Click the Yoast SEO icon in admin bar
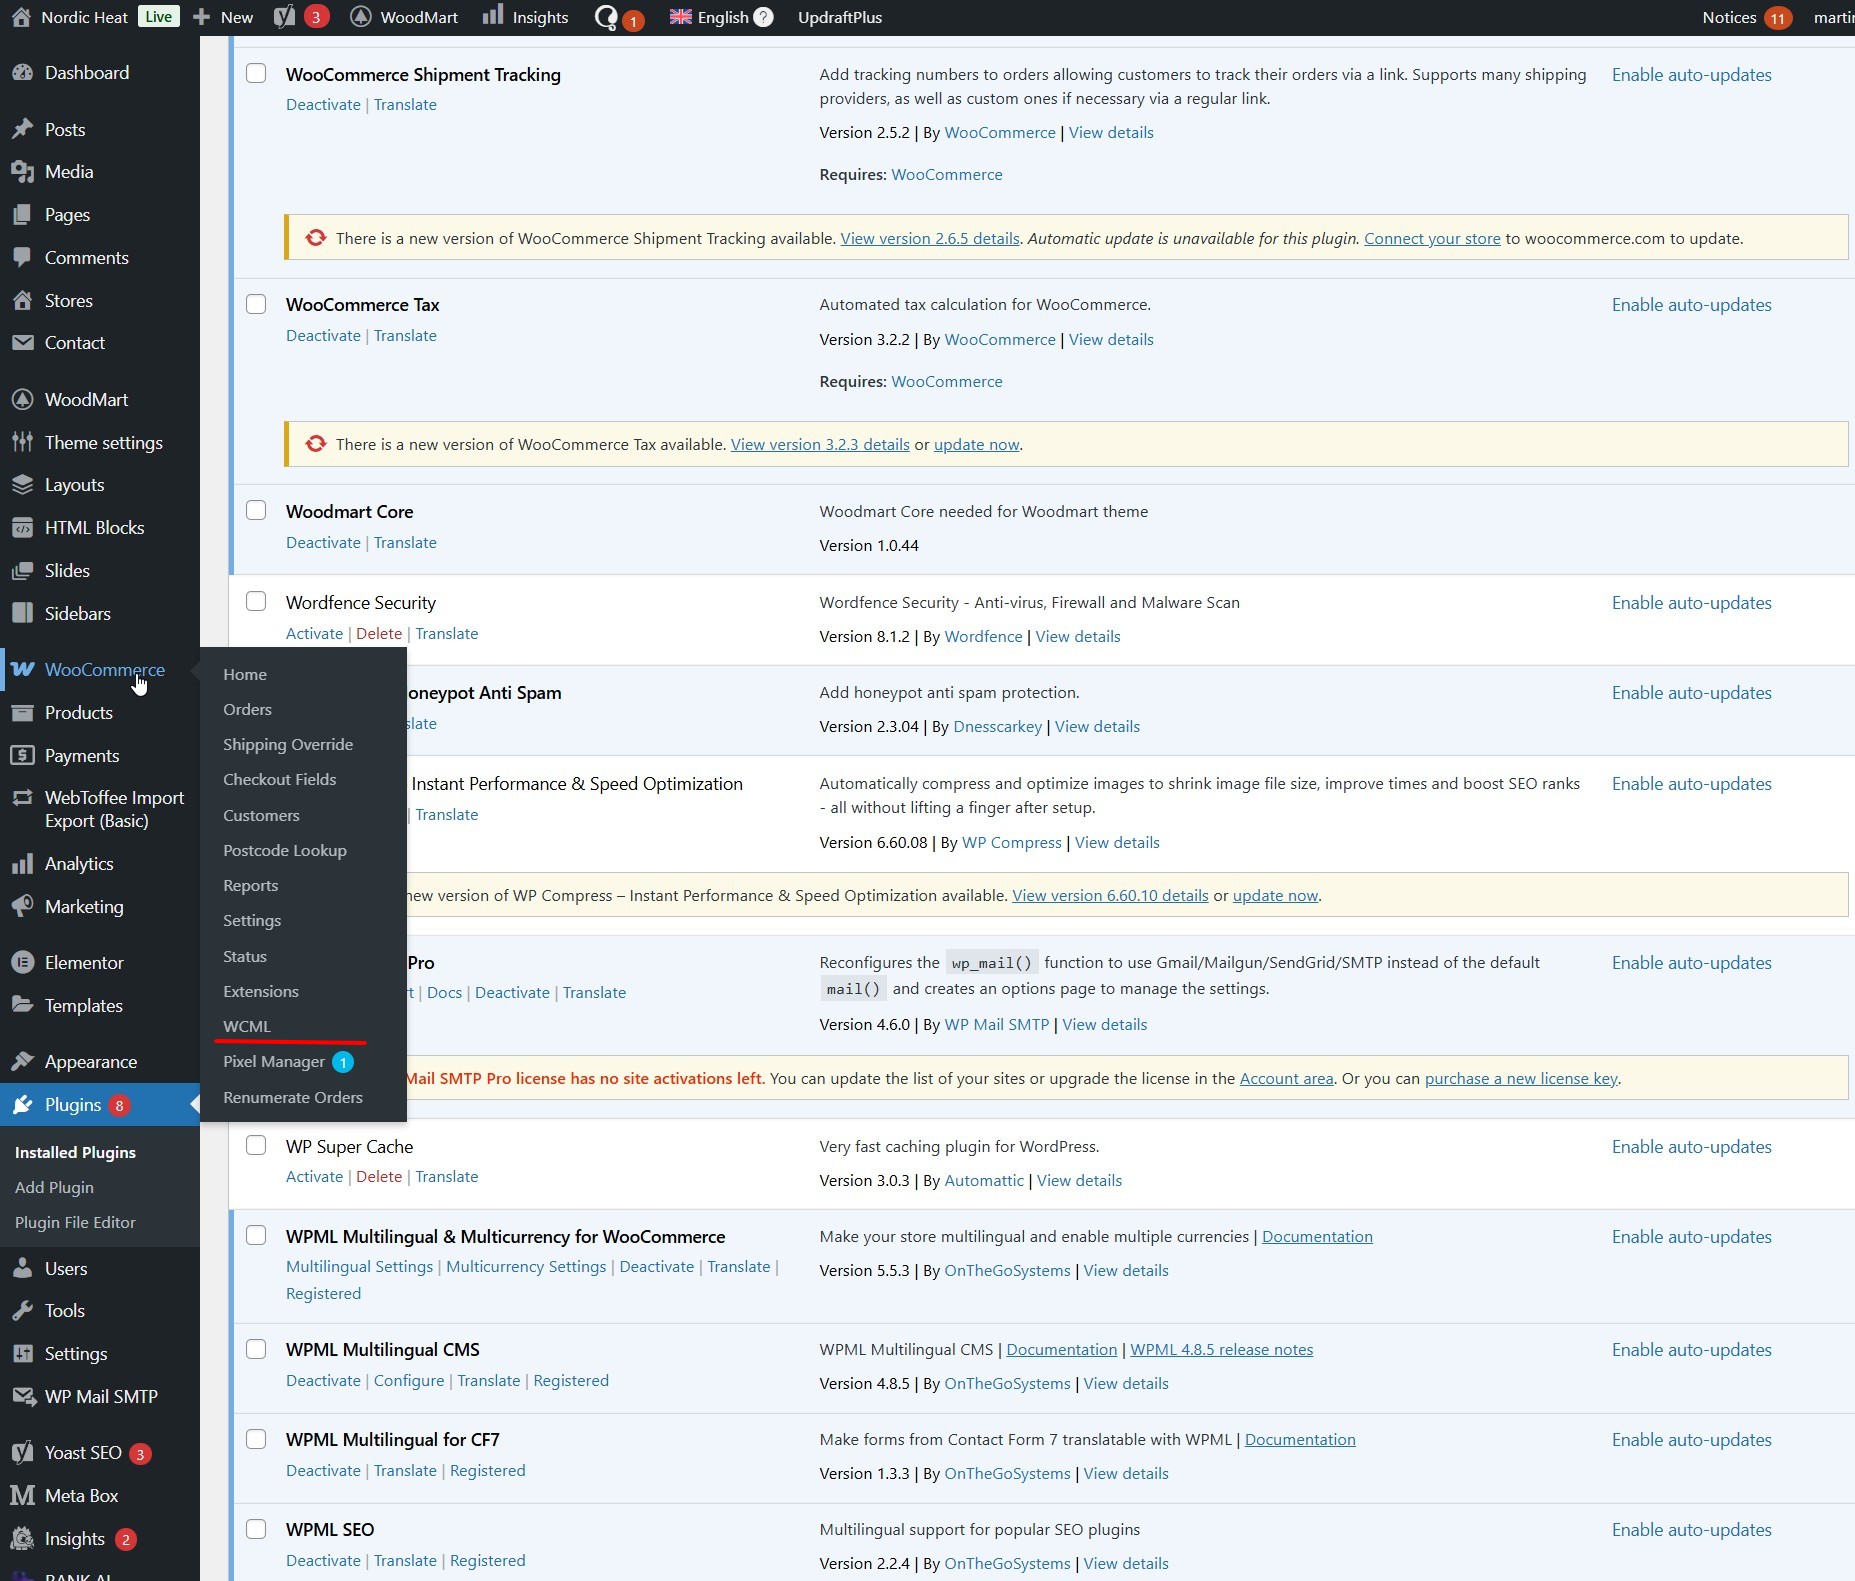Screen dimensions: 1855x1581 [x=285, y=17]
